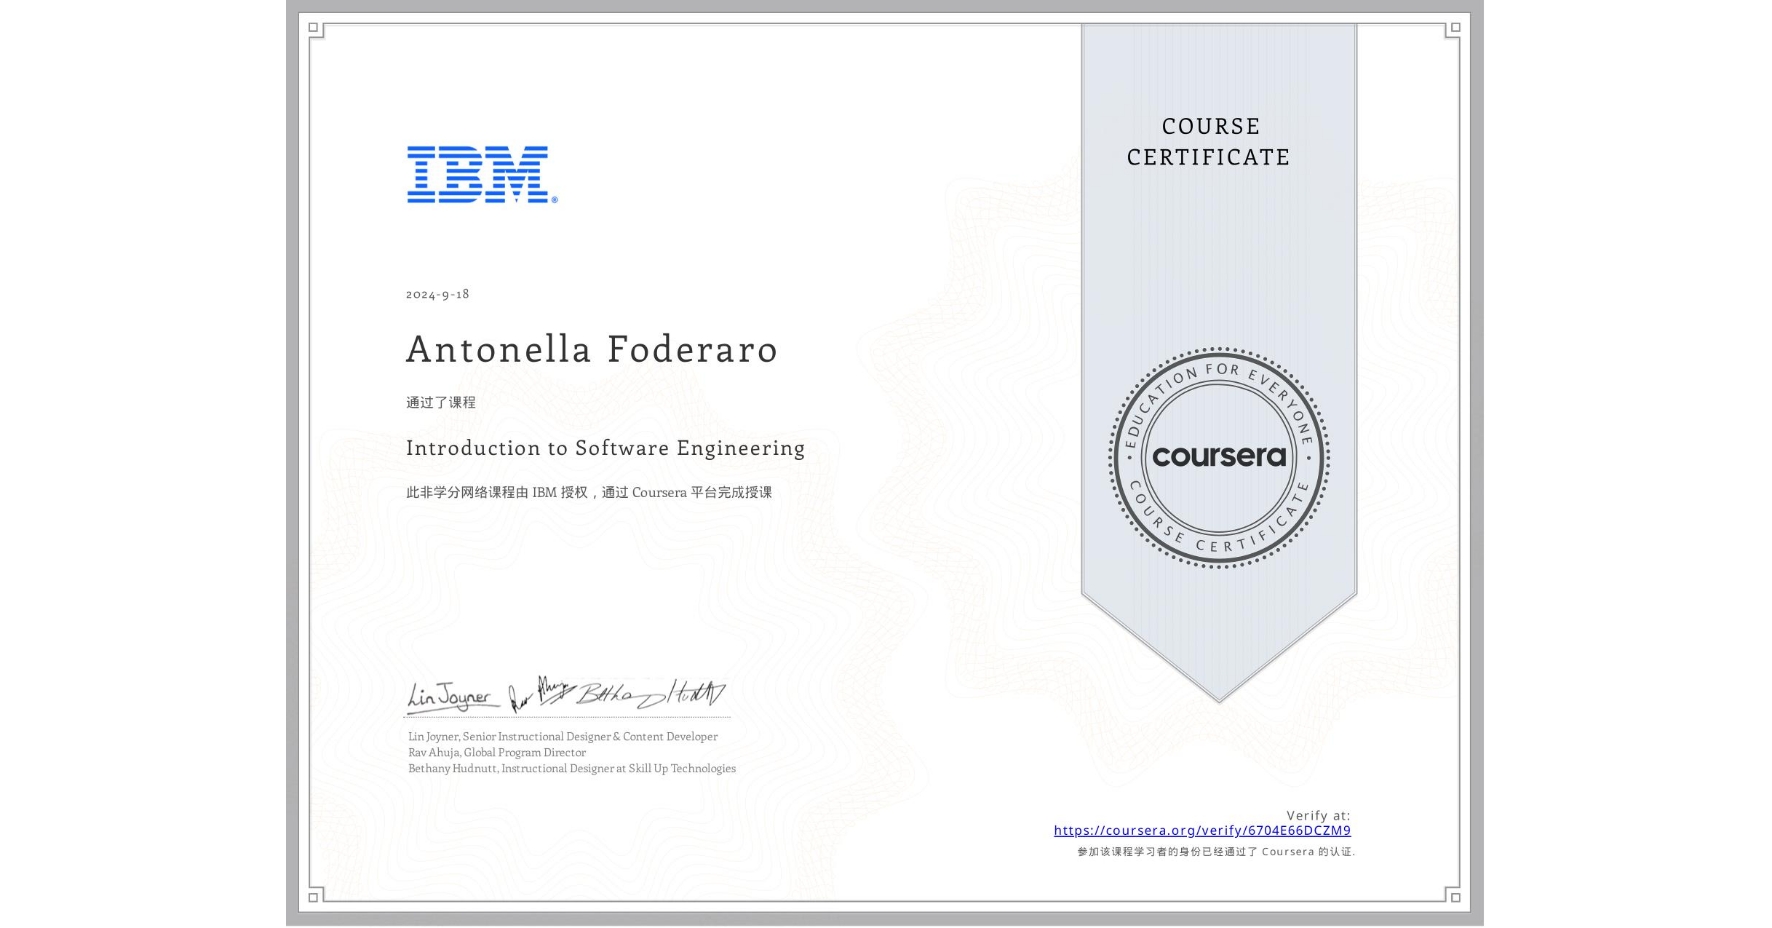Open the certificate verification link
This screenshot has width=1772, height=928.
click(x=1202, y=831)
